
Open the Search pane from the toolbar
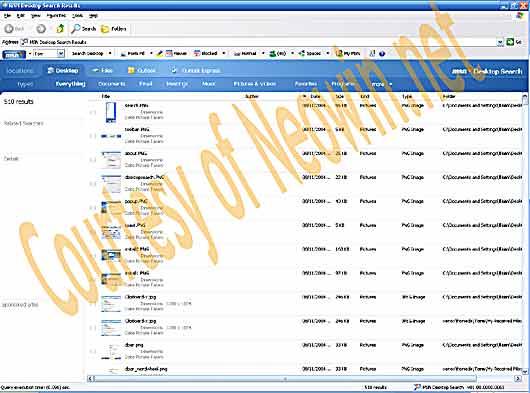tap(83, 29)
